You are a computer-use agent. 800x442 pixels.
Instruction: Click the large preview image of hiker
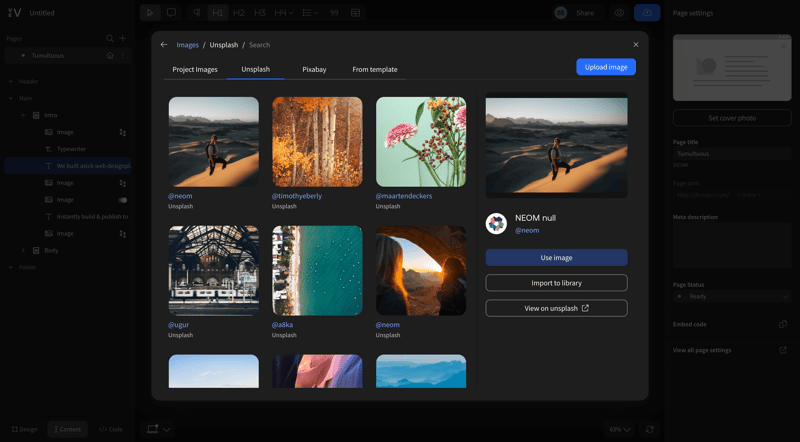[x=557, y=145]
